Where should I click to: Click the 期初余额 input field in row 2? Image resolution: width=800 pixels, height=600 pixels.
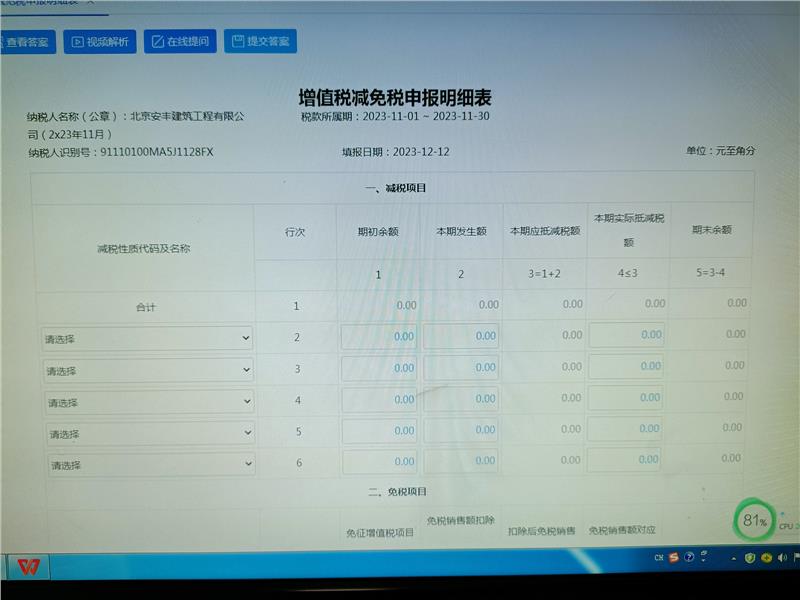(x=379, y=337)
